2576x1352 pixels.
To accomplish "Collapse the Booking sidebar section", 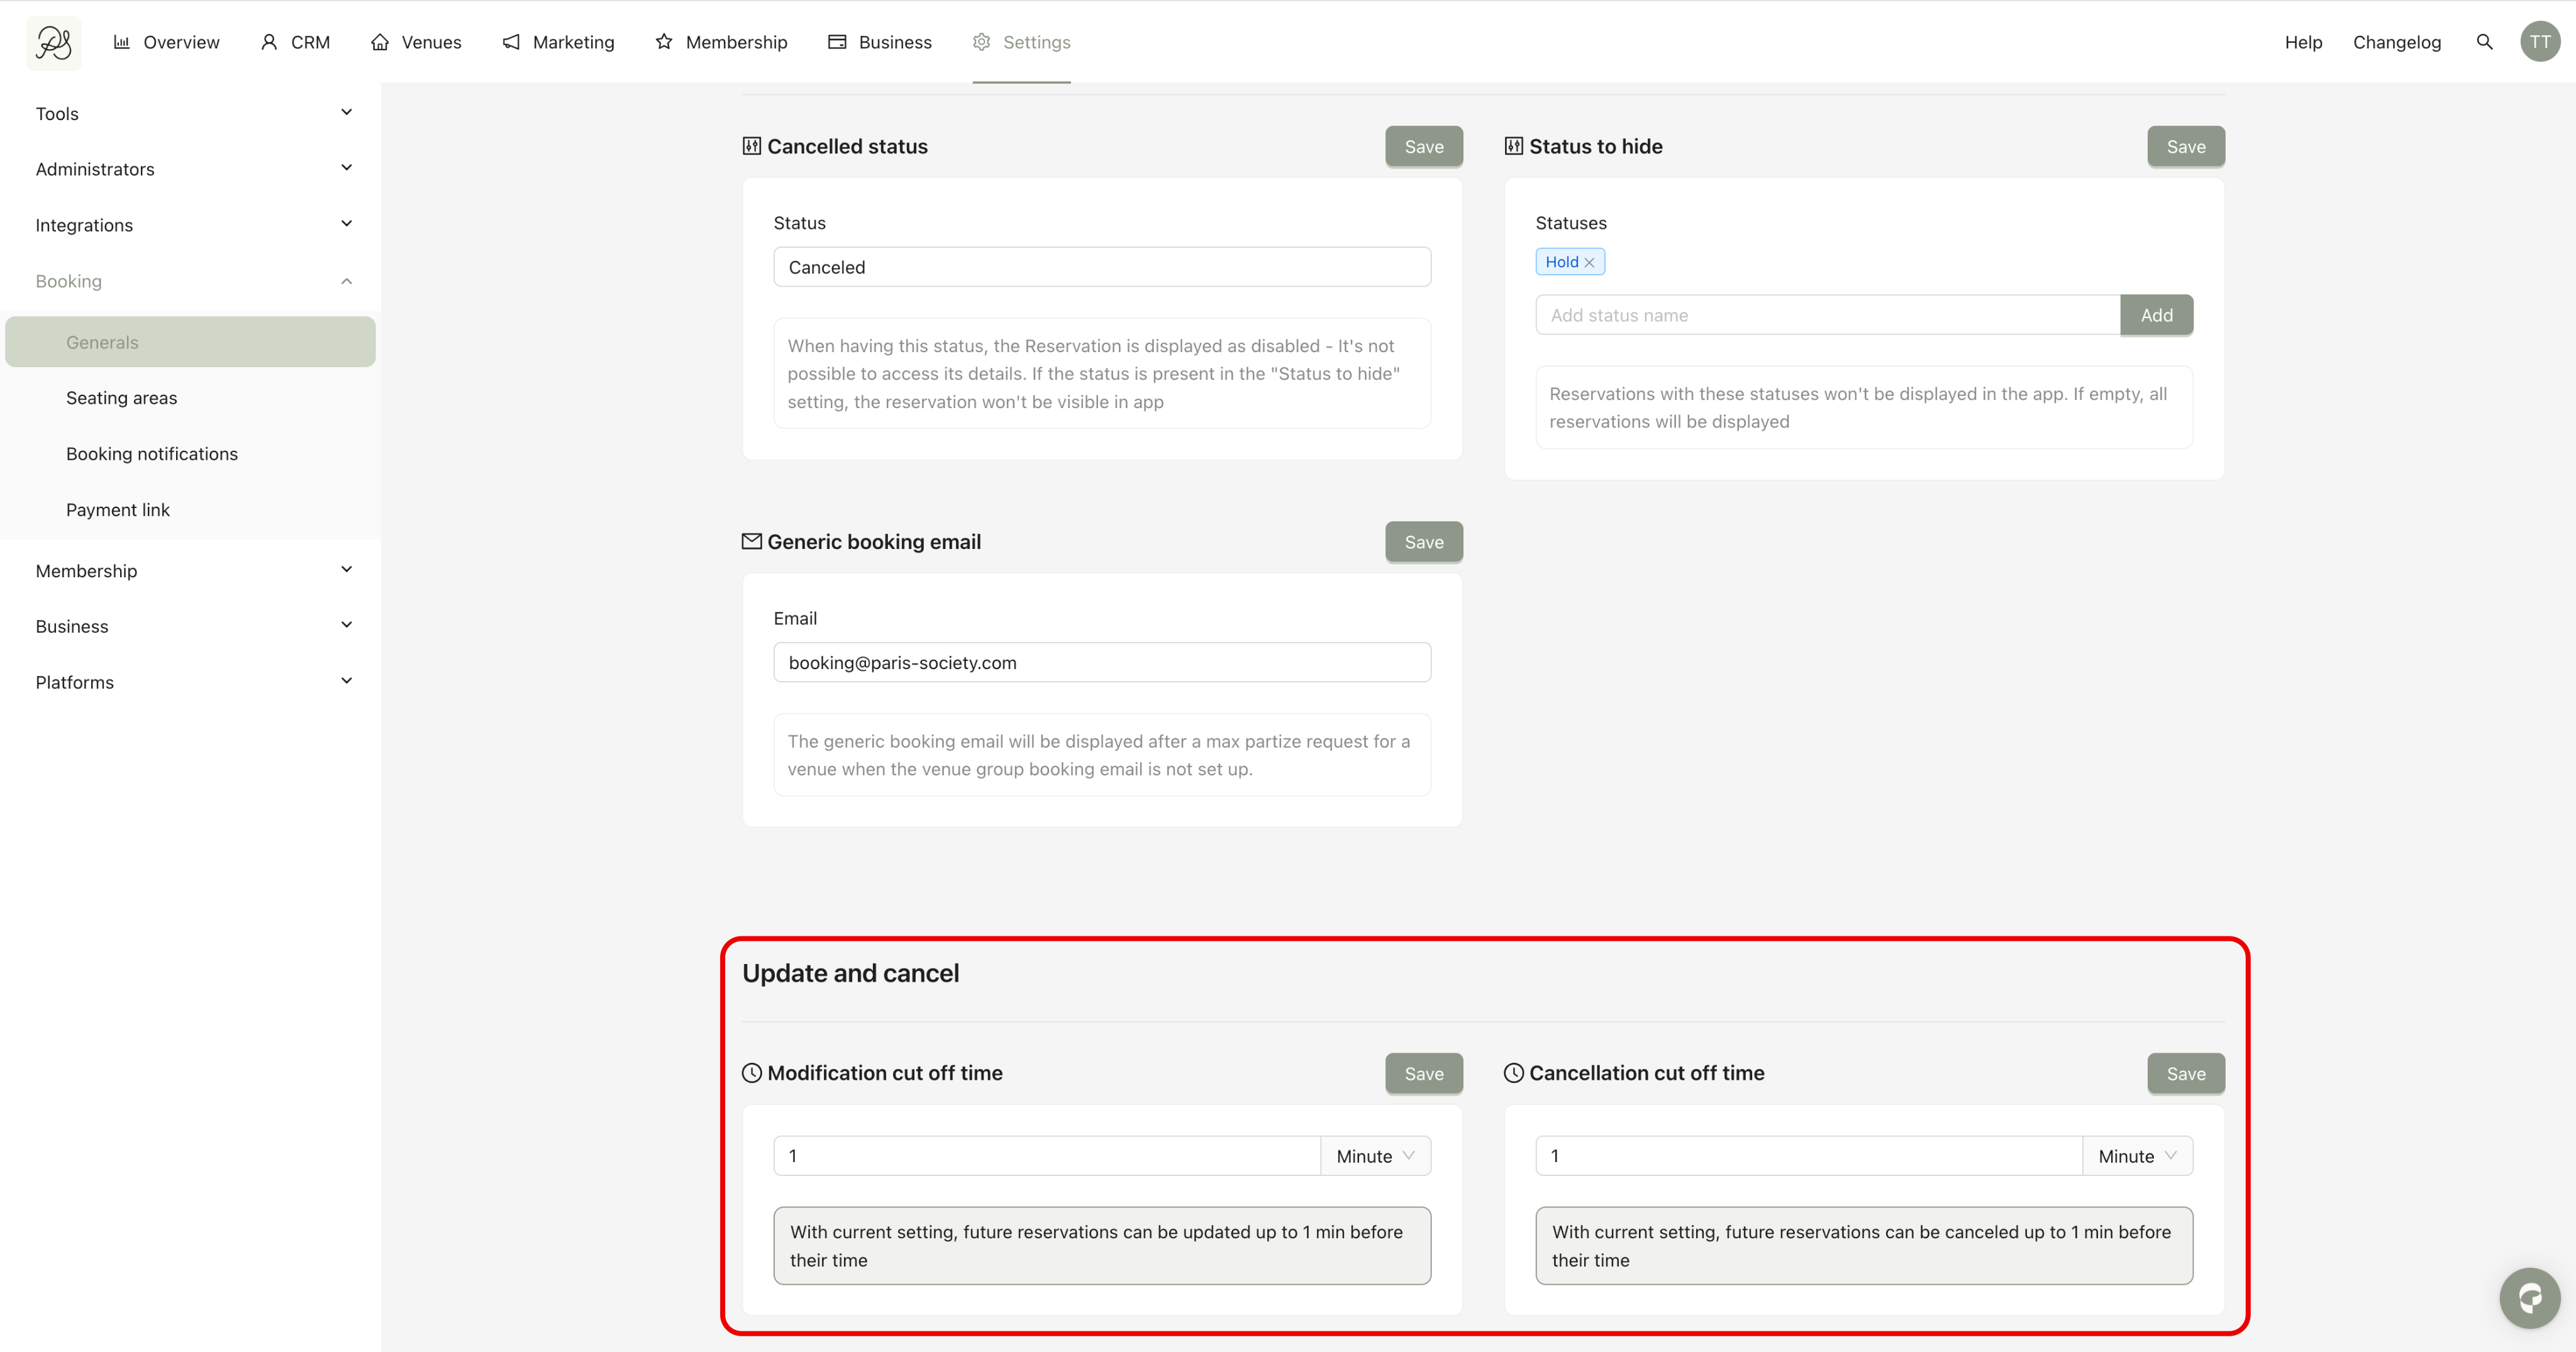I will 190,281.
